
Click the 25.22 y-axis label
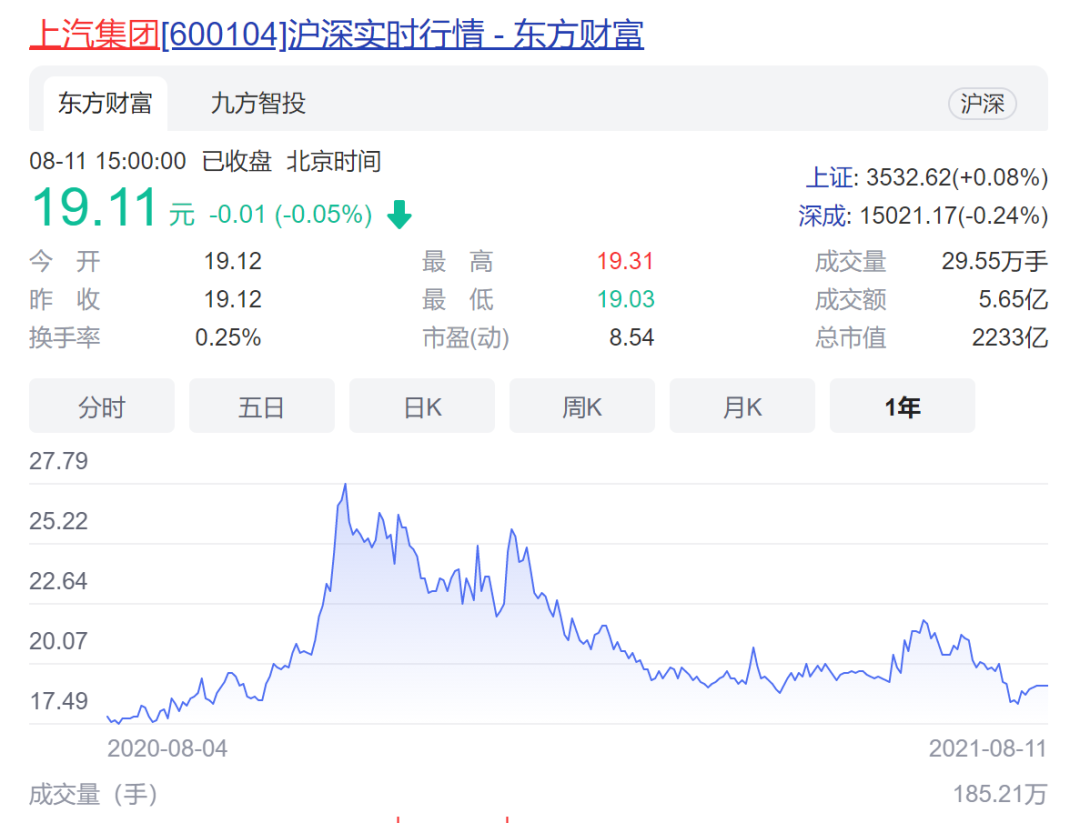pyautogui.click(x=59, y=521)
